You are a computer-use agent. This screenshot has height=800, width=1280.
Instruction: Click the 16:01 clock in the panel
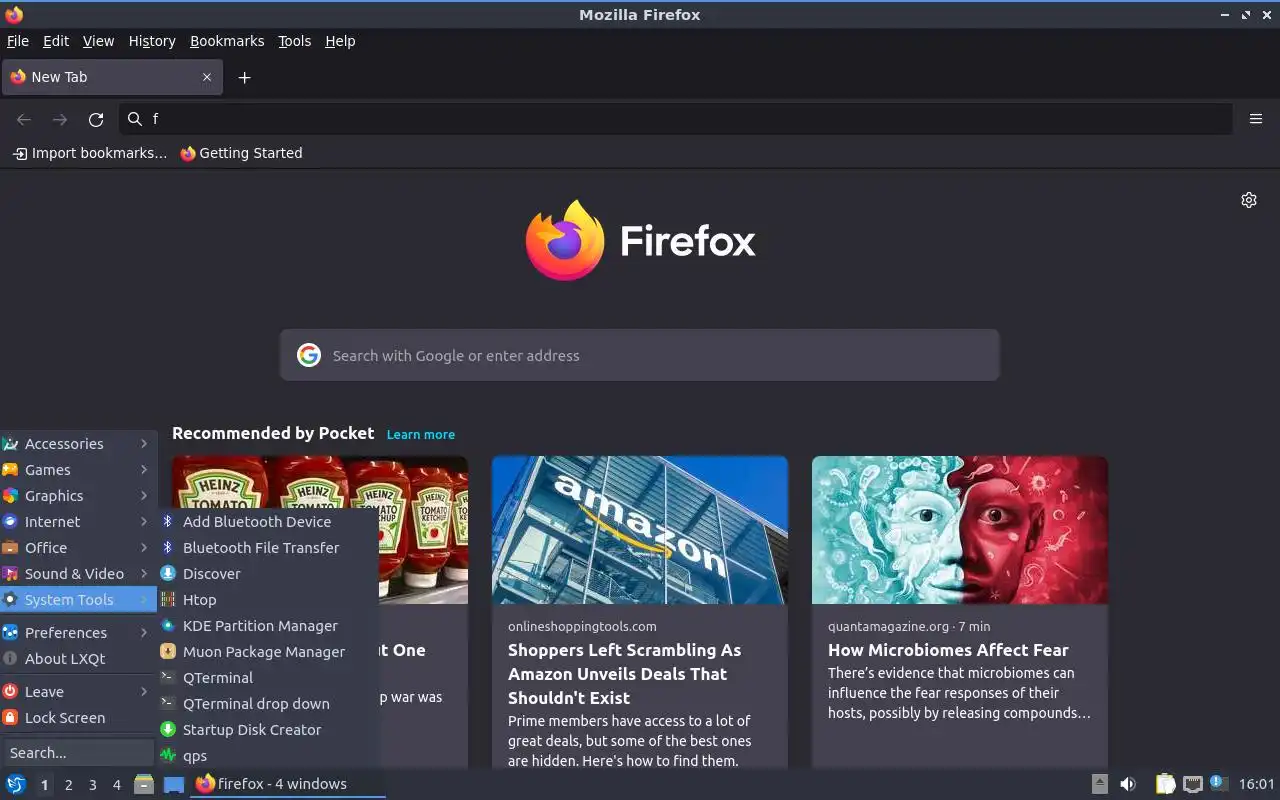click(1257, 784)
